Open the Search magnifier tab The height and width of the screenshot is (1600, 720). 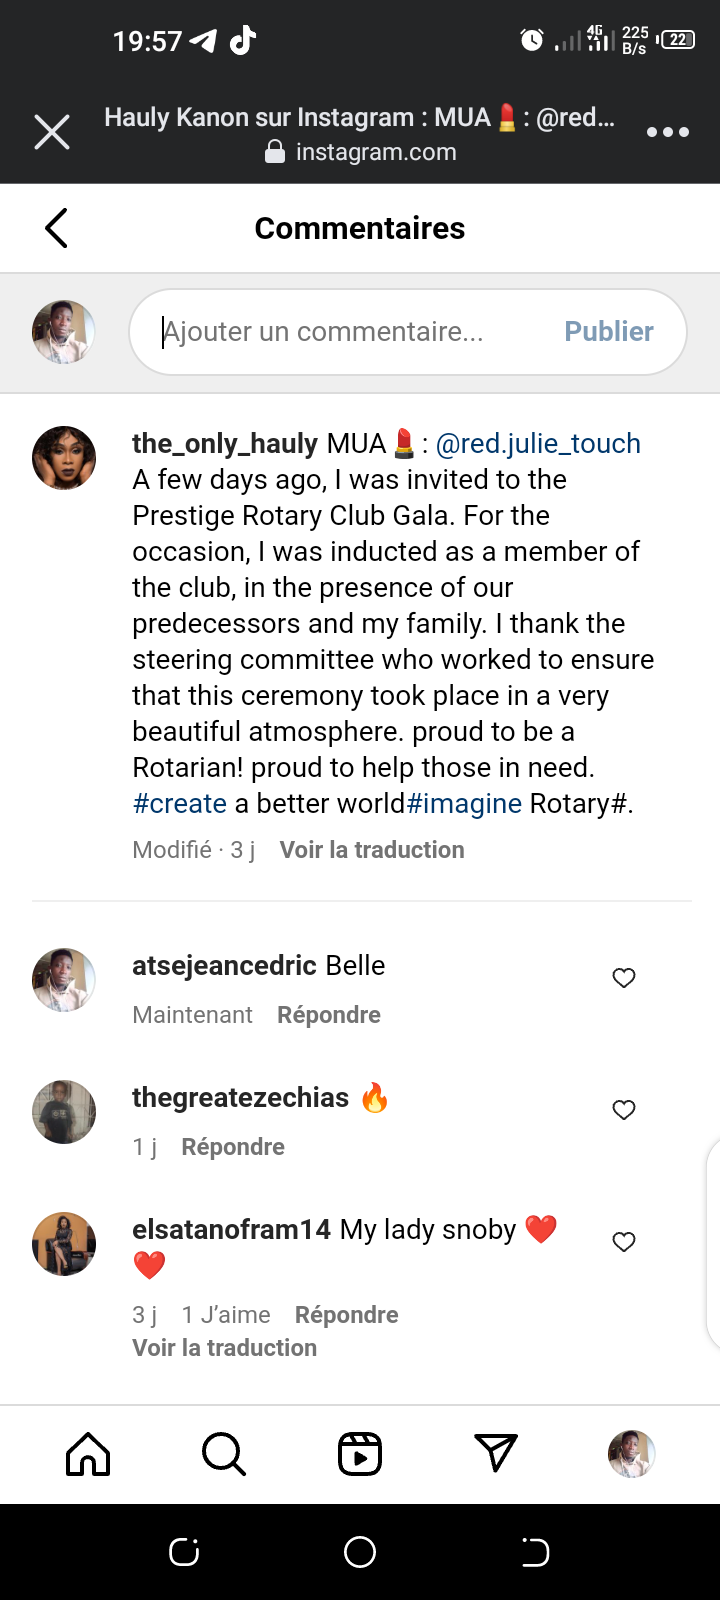pos(223,1454)
